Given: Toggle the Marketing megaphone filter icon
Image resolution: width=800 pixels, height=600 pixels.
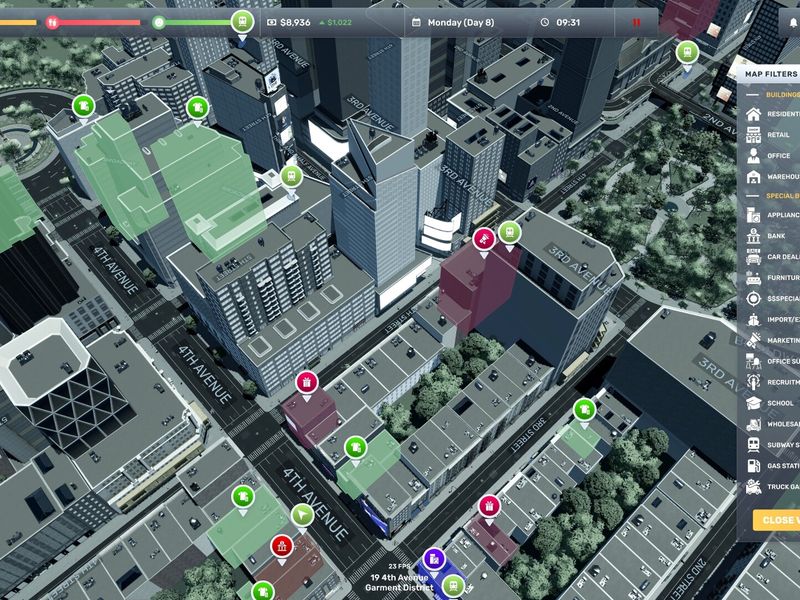Looking at the screenshot, I should point(754,340).
